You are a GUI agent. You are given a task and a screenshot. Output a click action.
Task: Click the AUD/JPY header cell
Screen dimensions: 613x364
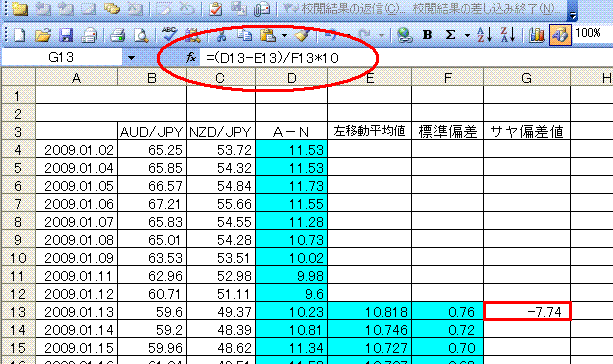tap(152, 132)
